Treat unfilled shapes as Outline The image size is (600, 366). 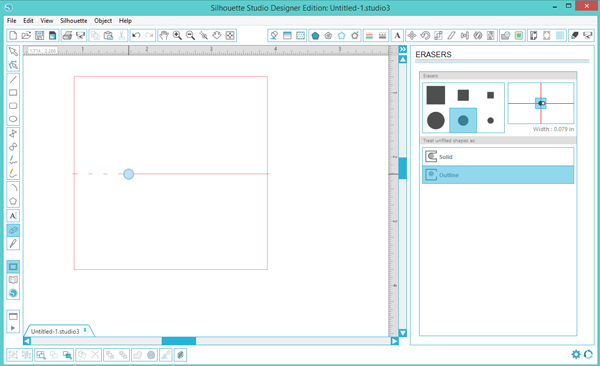(498, 175)
